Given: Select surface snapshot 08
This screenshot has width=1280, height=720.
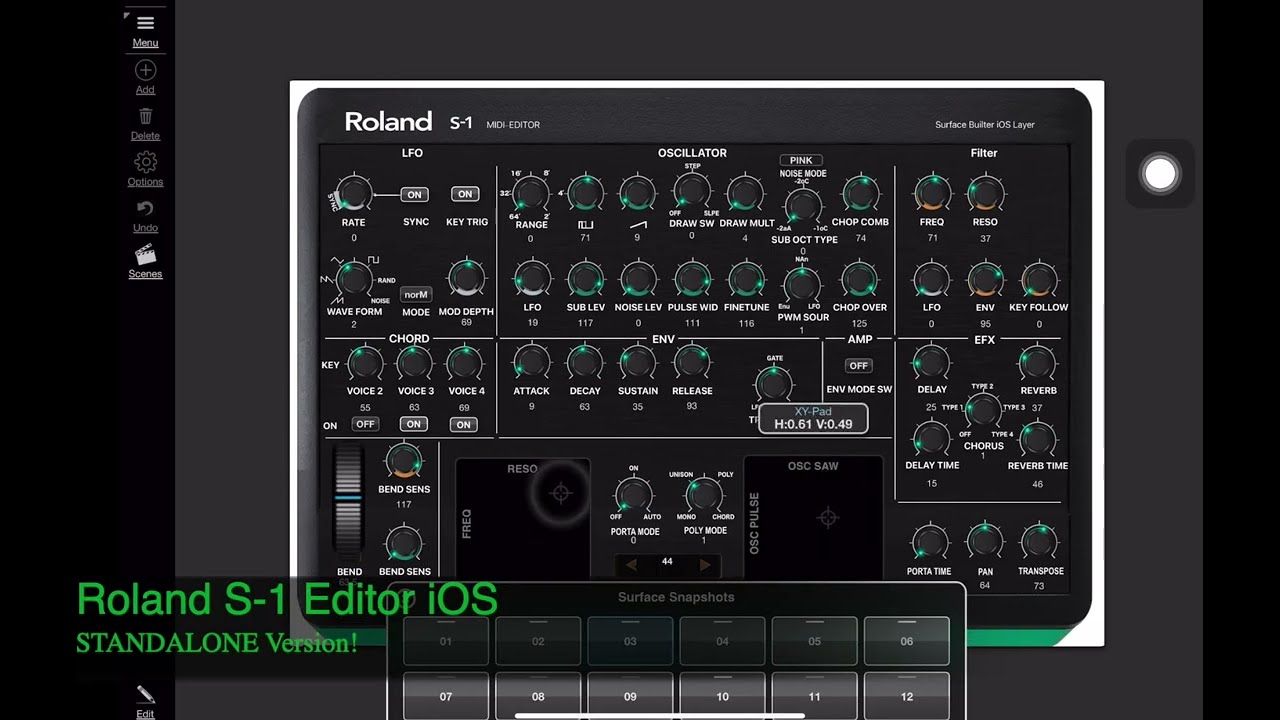Looking at the screenshot, I should point(538,696).
